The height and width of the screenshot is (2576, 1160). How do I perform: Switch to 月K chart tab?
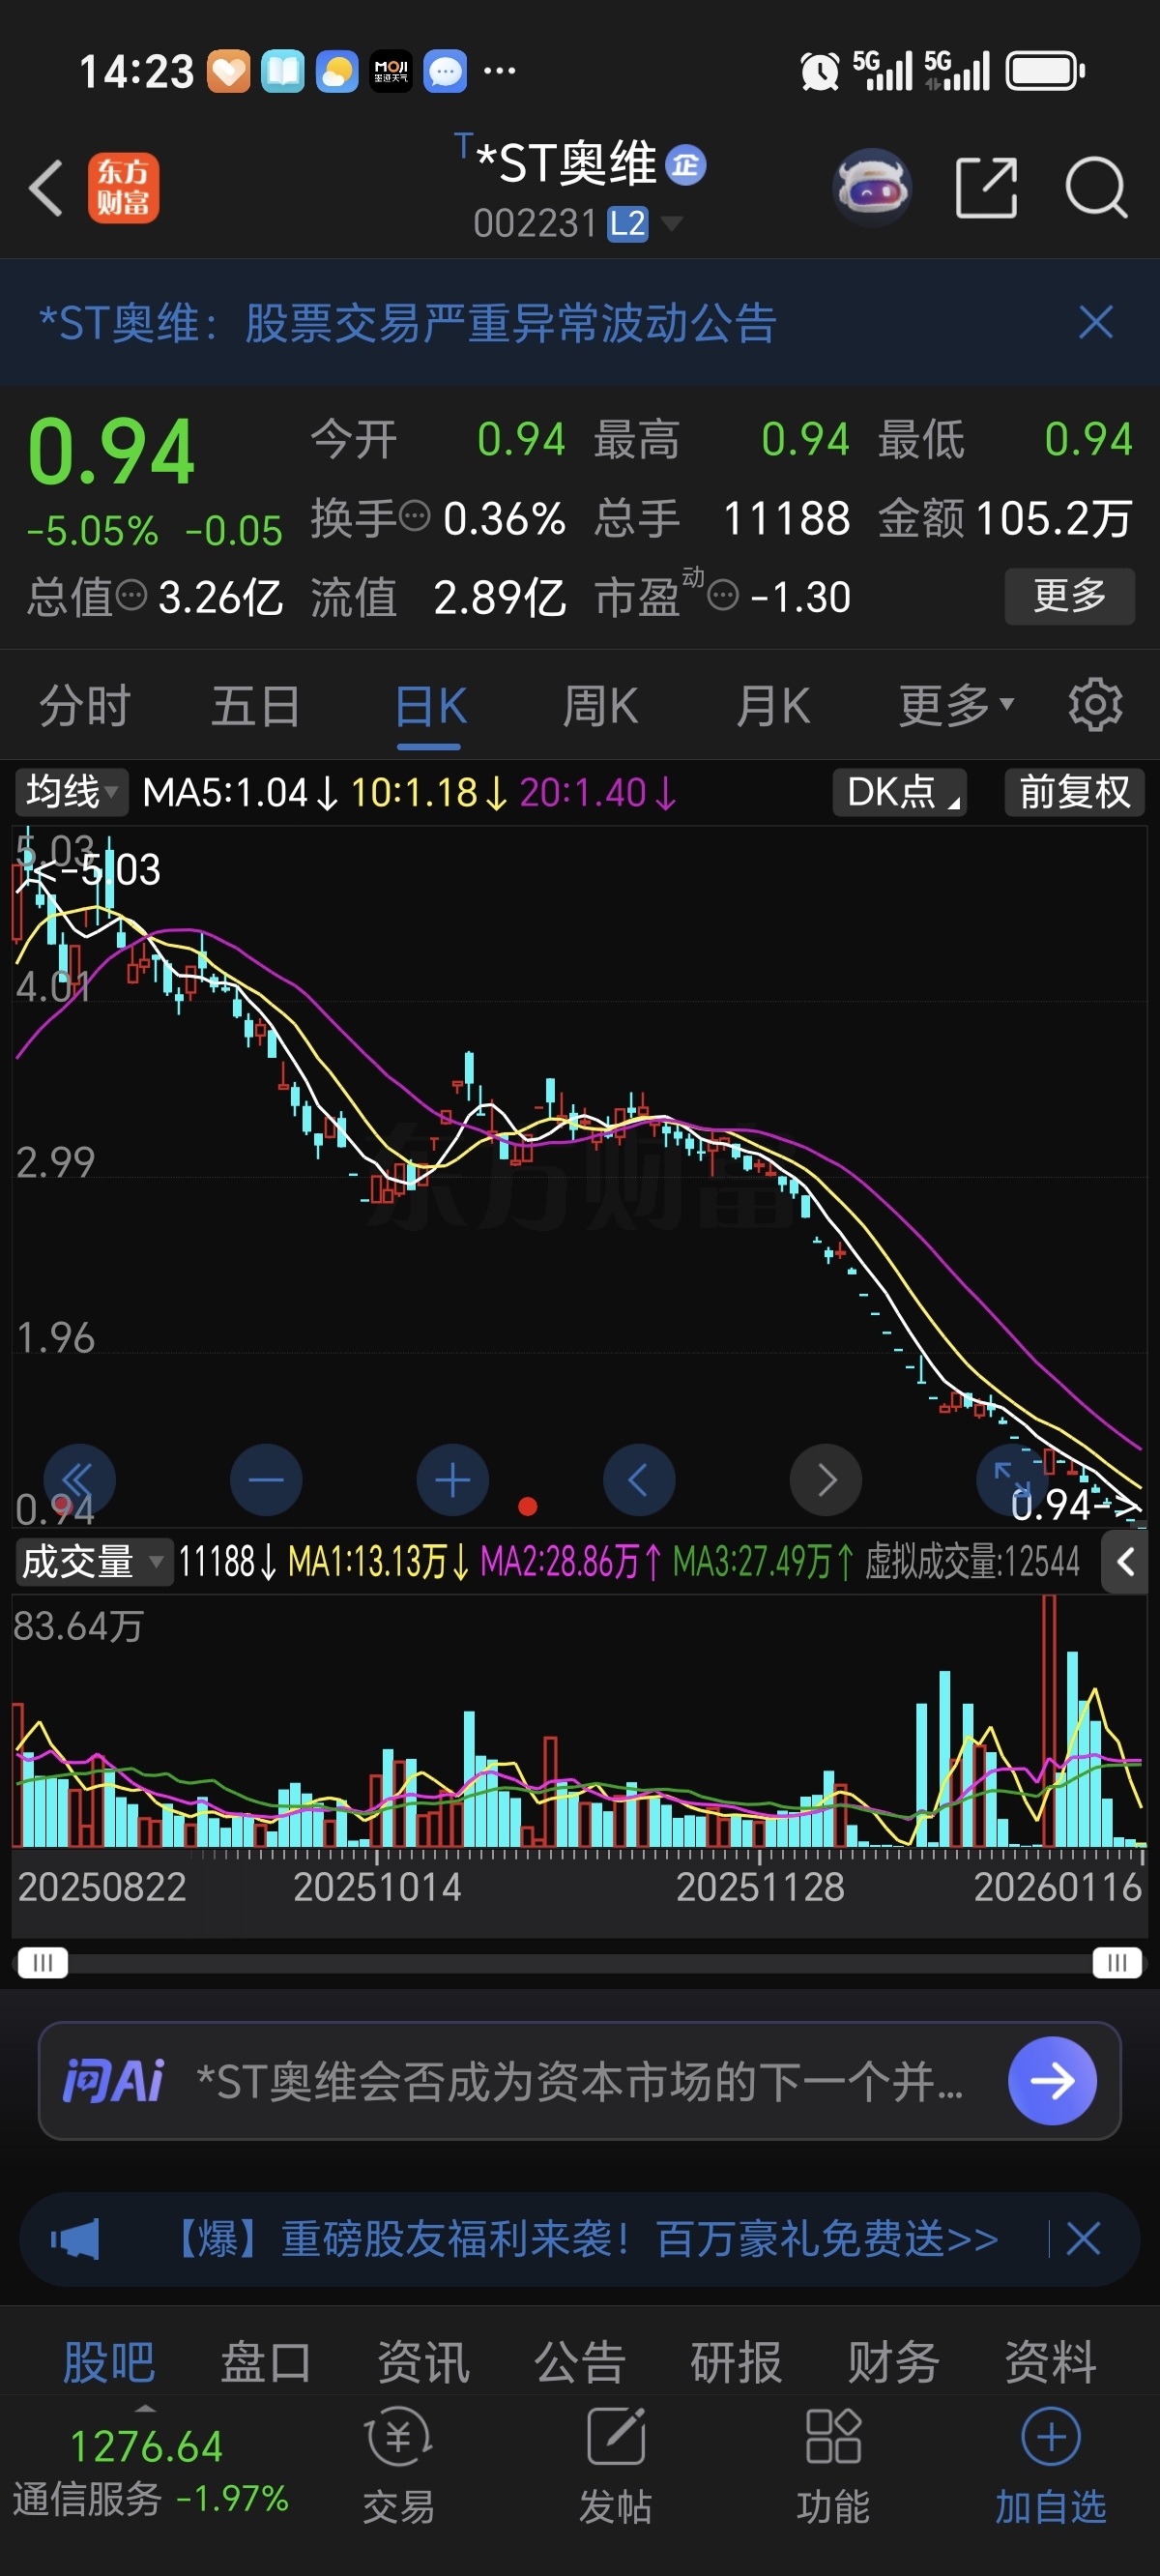click(772, 706)
